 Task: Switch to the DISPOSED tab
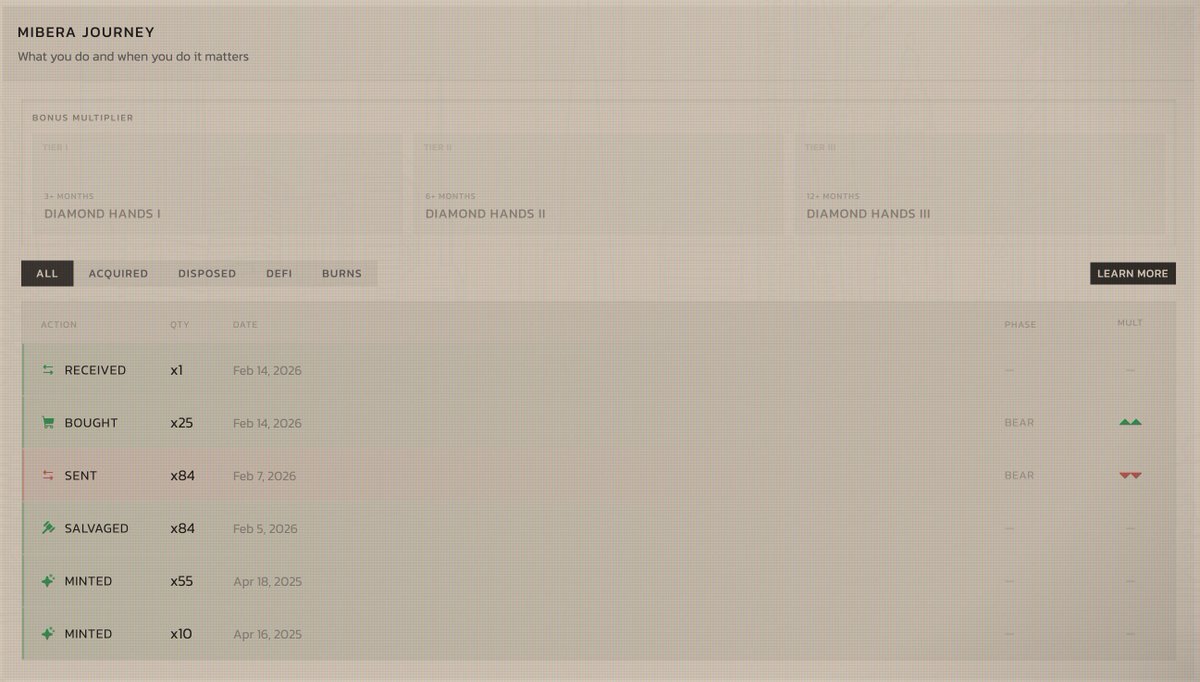(x=207, y=273)
